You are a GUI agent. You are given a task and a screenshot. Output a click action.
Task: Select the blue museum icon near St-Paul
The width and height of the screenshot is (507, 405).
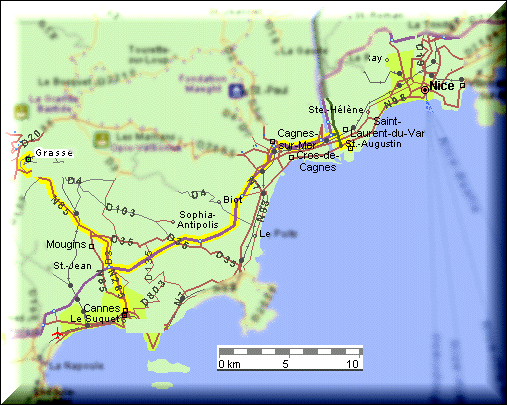pyautogui.click(x=236, y=91)
